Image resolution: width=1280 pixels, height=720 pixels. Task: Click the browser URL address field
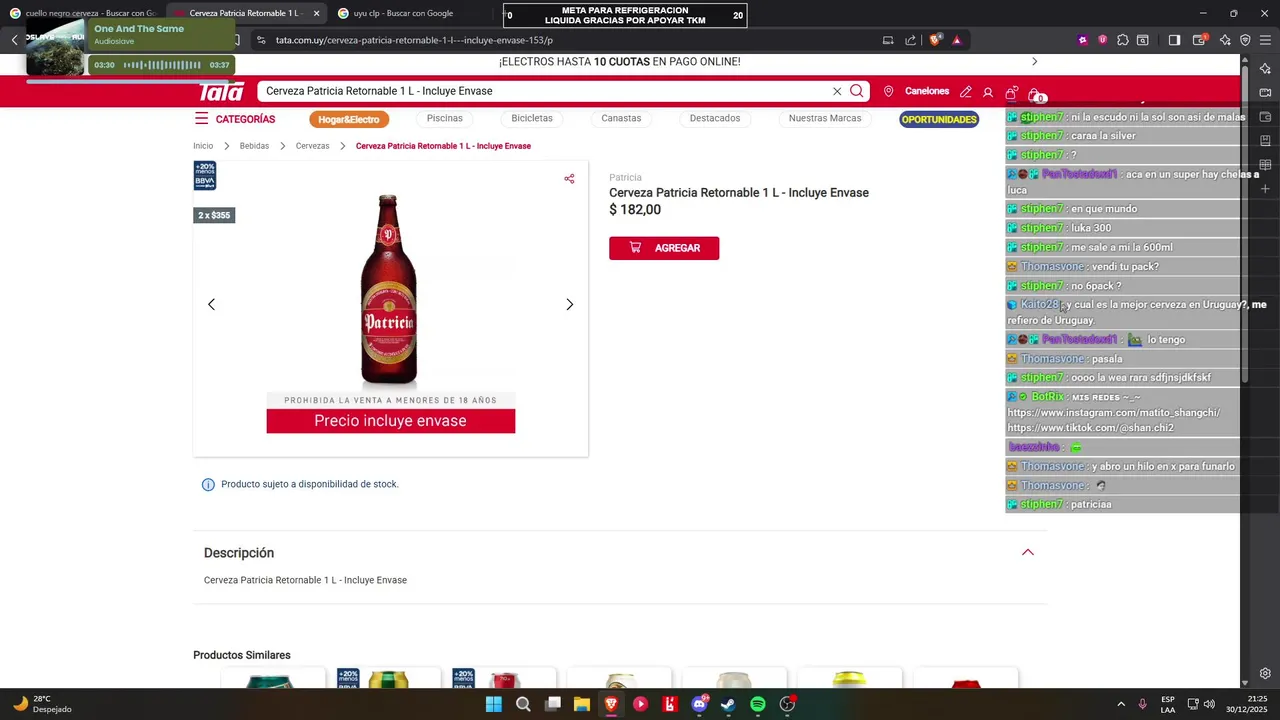(x=560, y=40)
